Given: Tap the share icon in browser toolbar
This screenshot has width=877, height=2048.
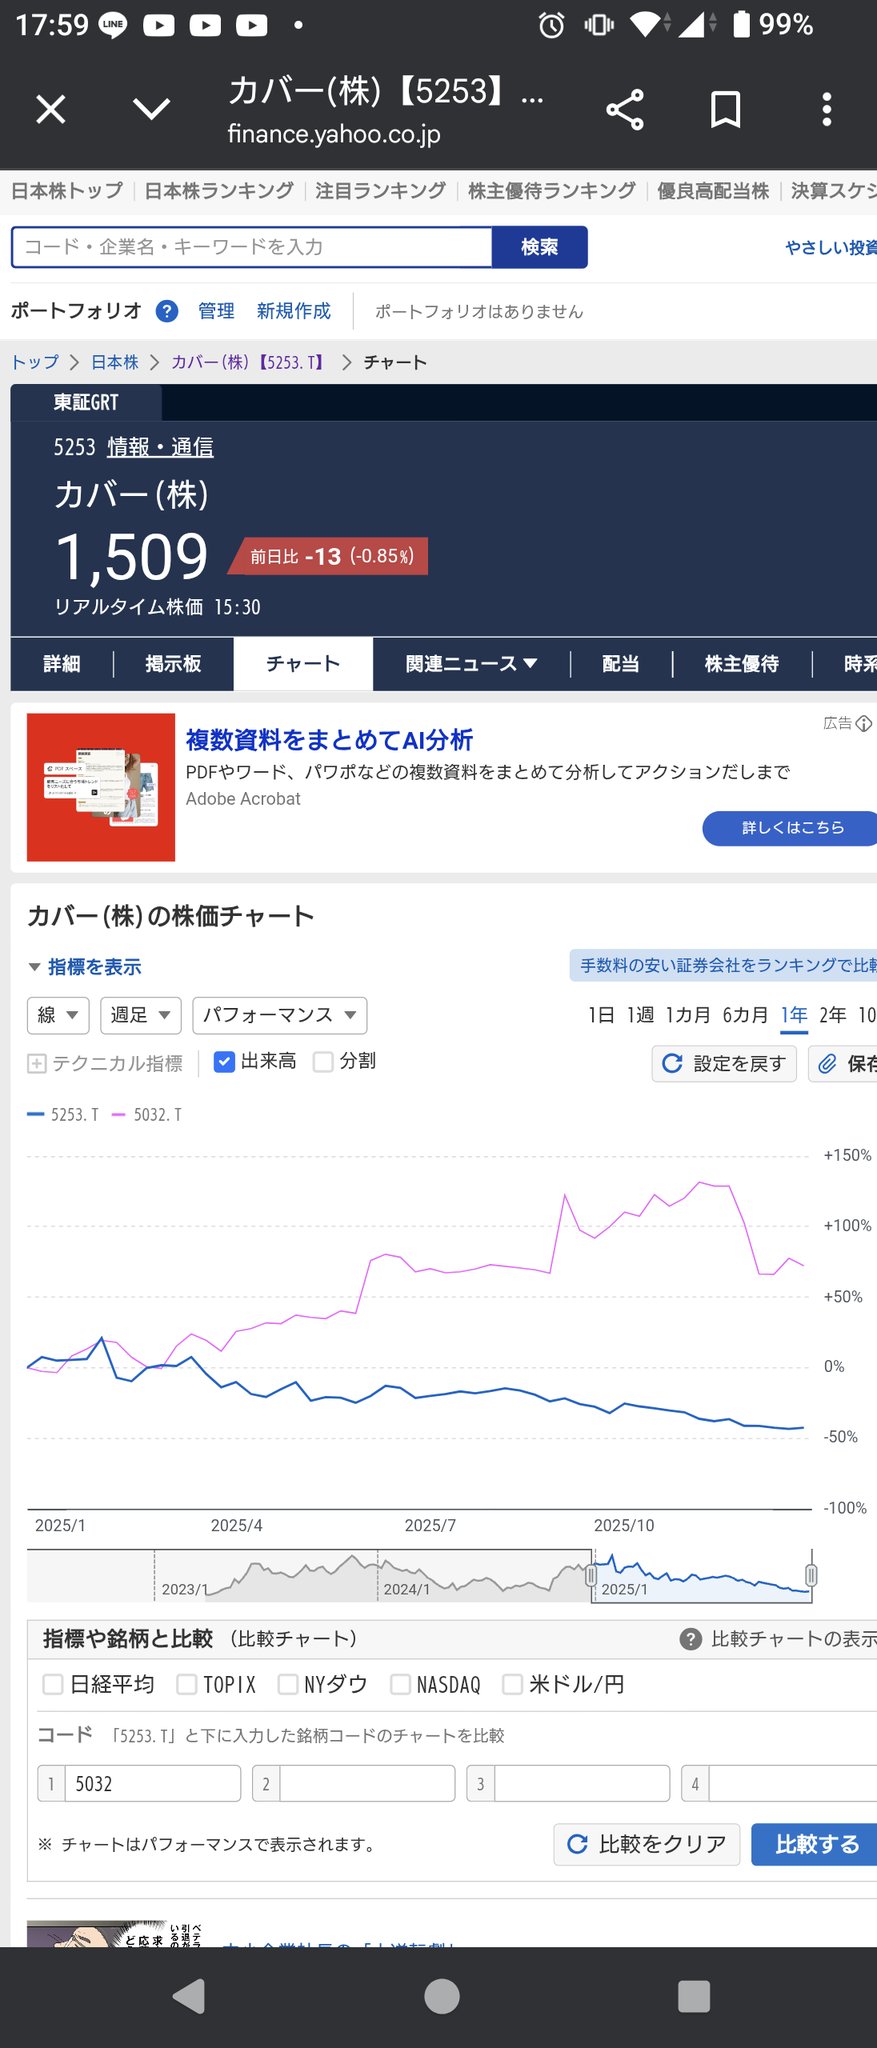Looking at the screenshot, I should [x=625, y=109].
